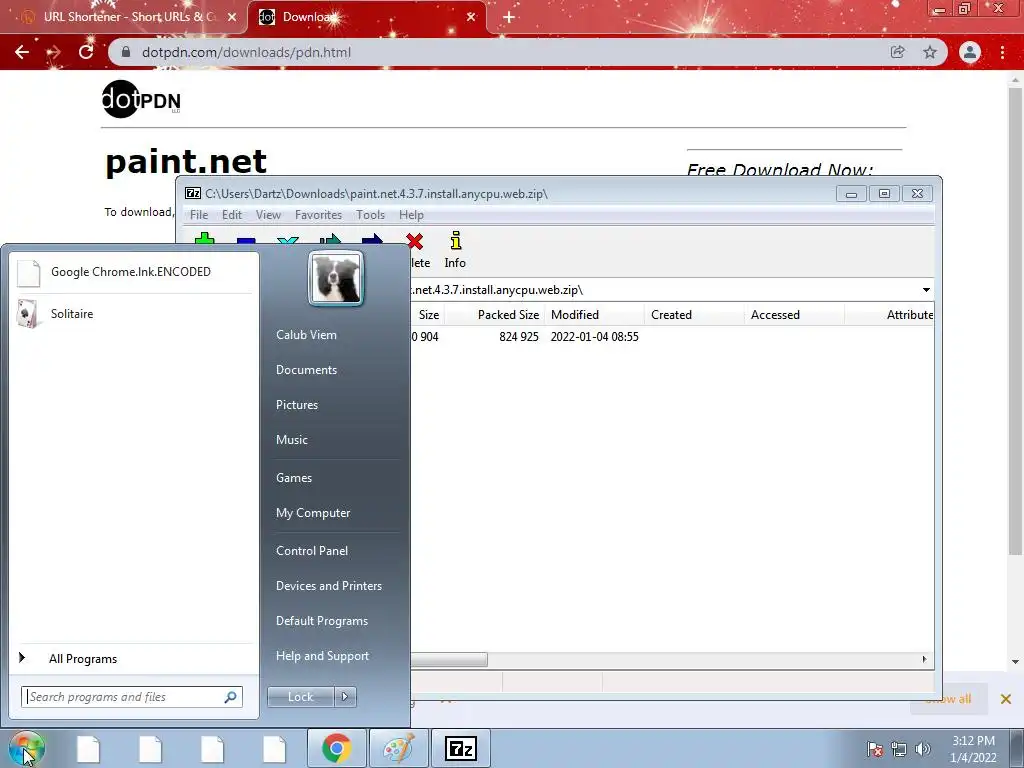
Task: Click the Lock button
Action: (x=301, y=697)
